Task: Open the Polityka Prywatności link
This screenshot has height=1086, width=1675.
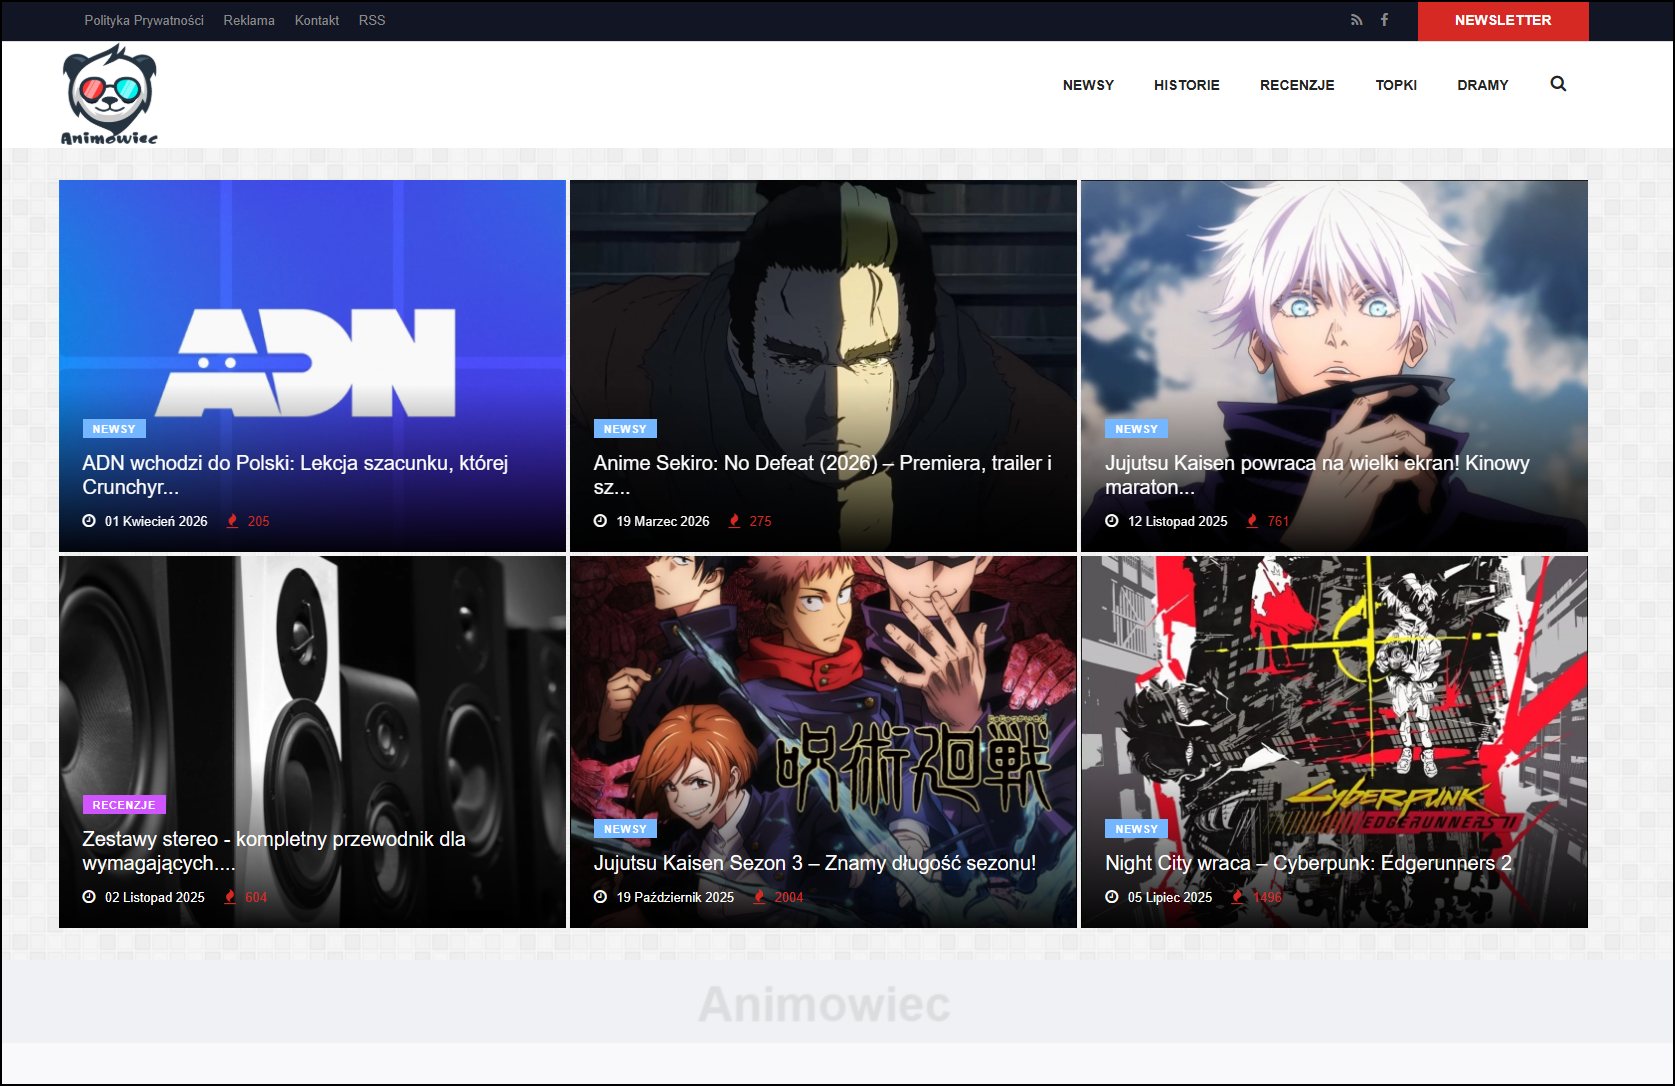Action: 144,20
